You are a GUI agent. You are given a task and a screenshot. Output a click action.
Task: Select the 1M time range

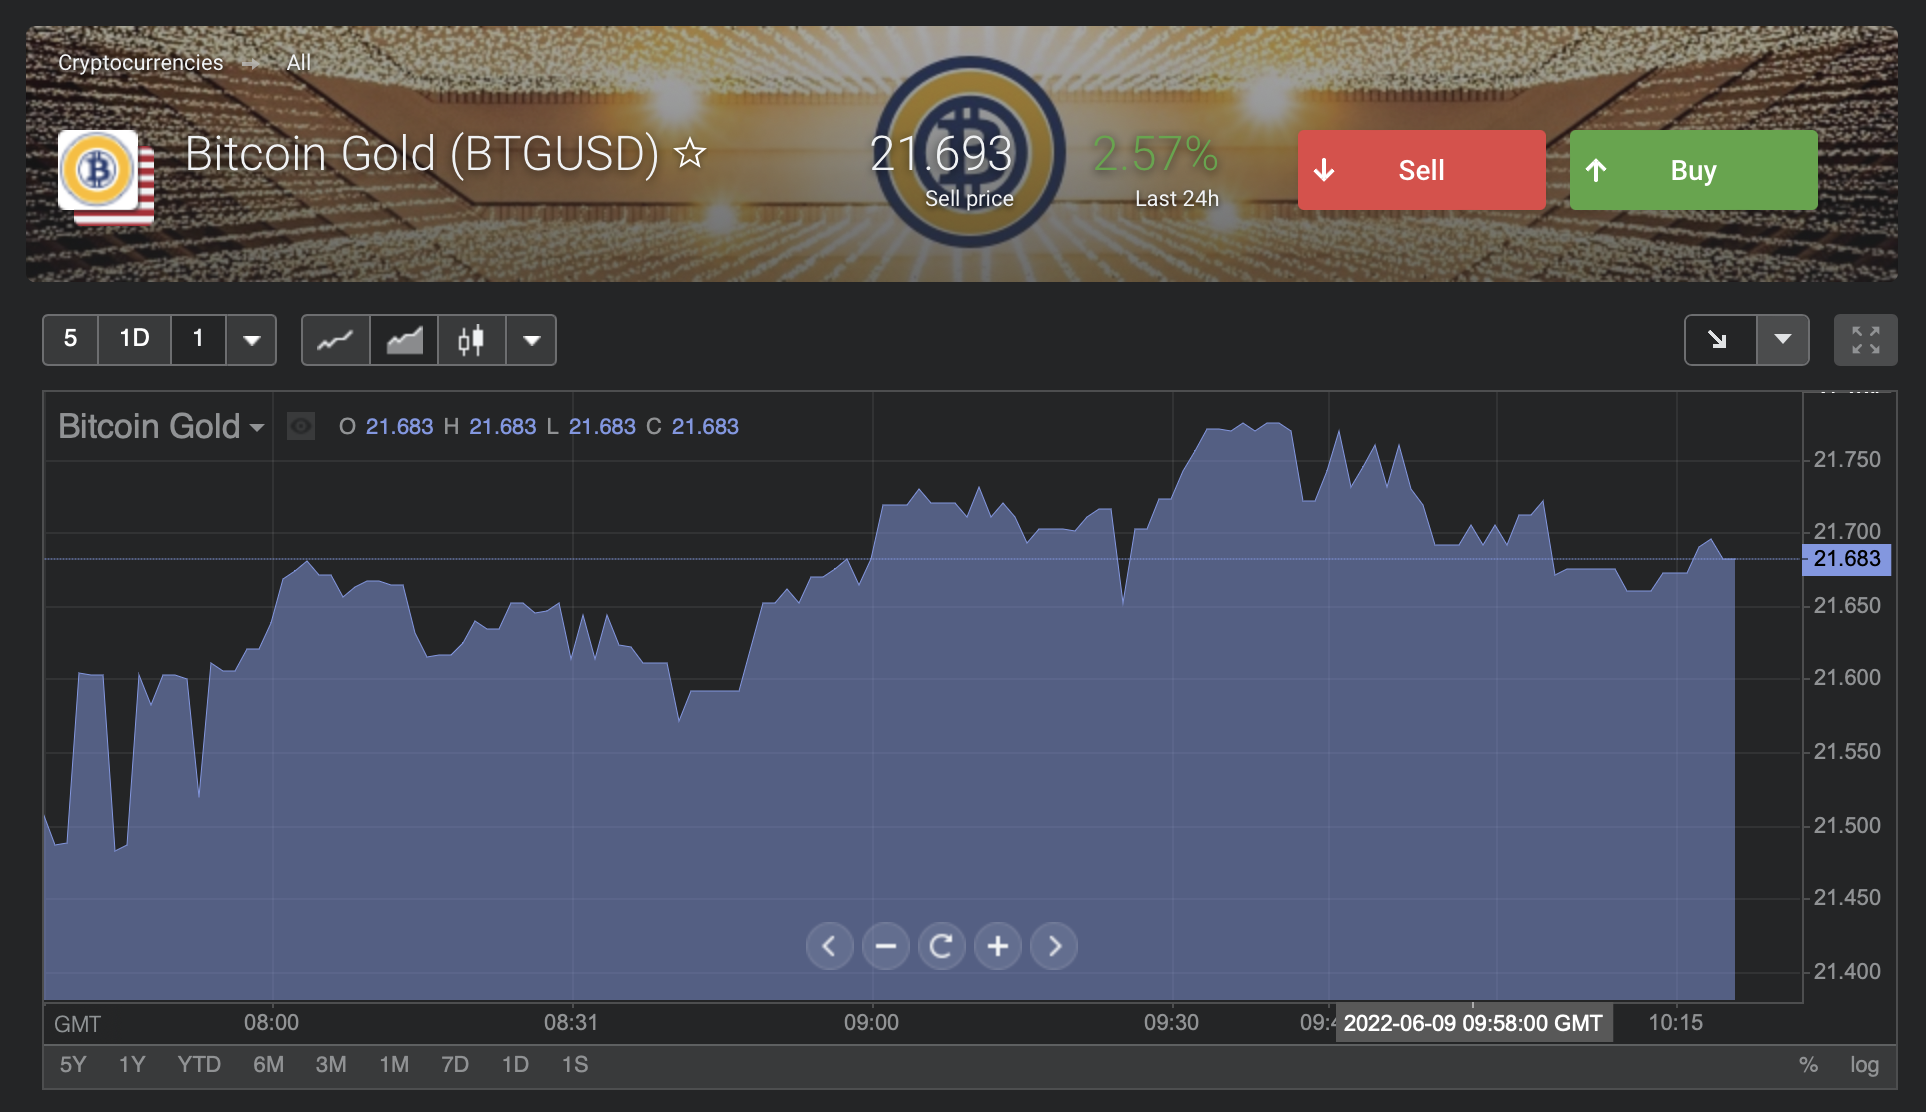394,1065
